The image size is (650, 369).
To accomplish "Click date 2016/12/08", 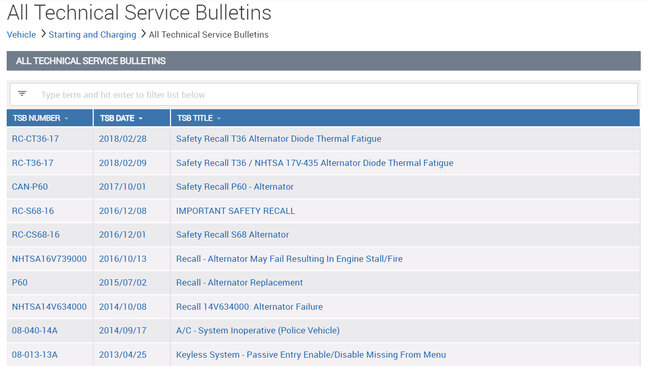I will (123, 211).
